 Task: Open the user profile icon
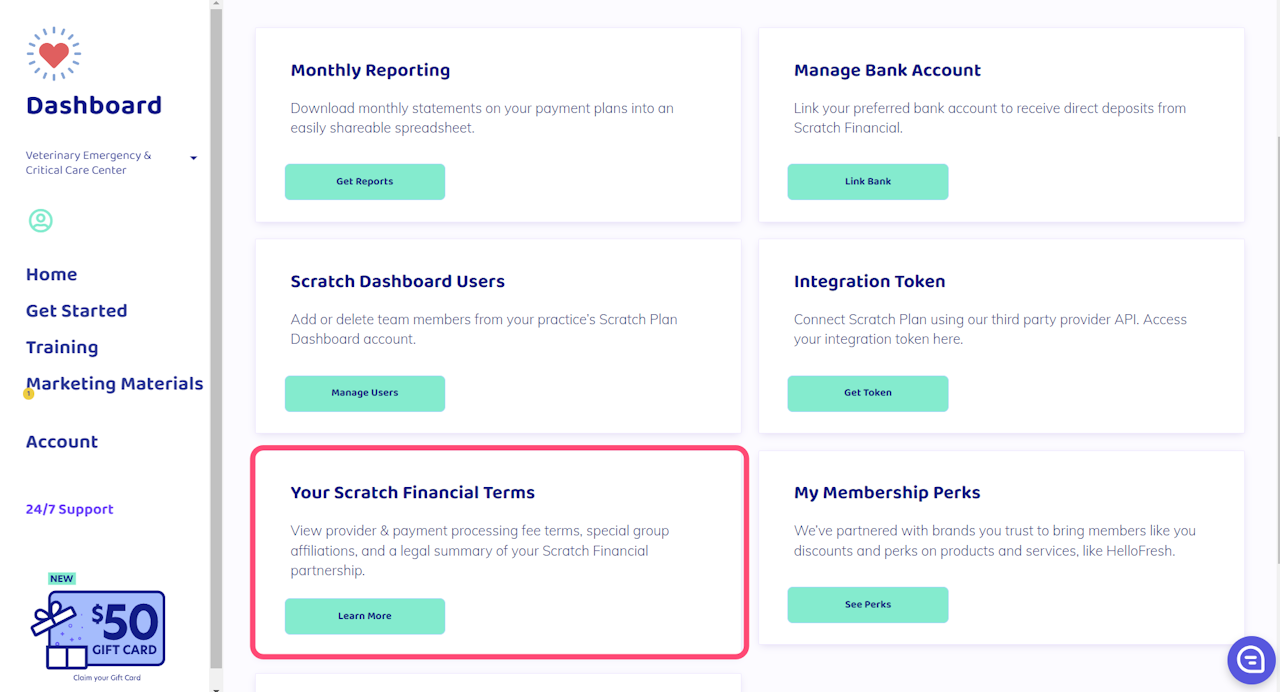(40, 220)
